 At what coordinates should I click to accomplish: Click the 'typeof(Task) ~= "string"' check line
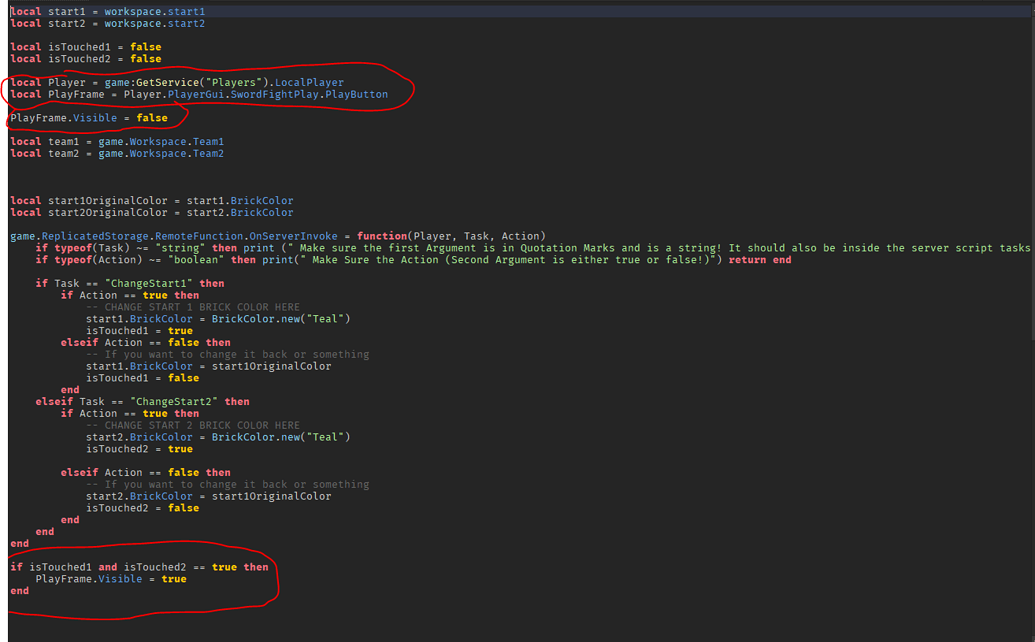[x=532, y=248]
